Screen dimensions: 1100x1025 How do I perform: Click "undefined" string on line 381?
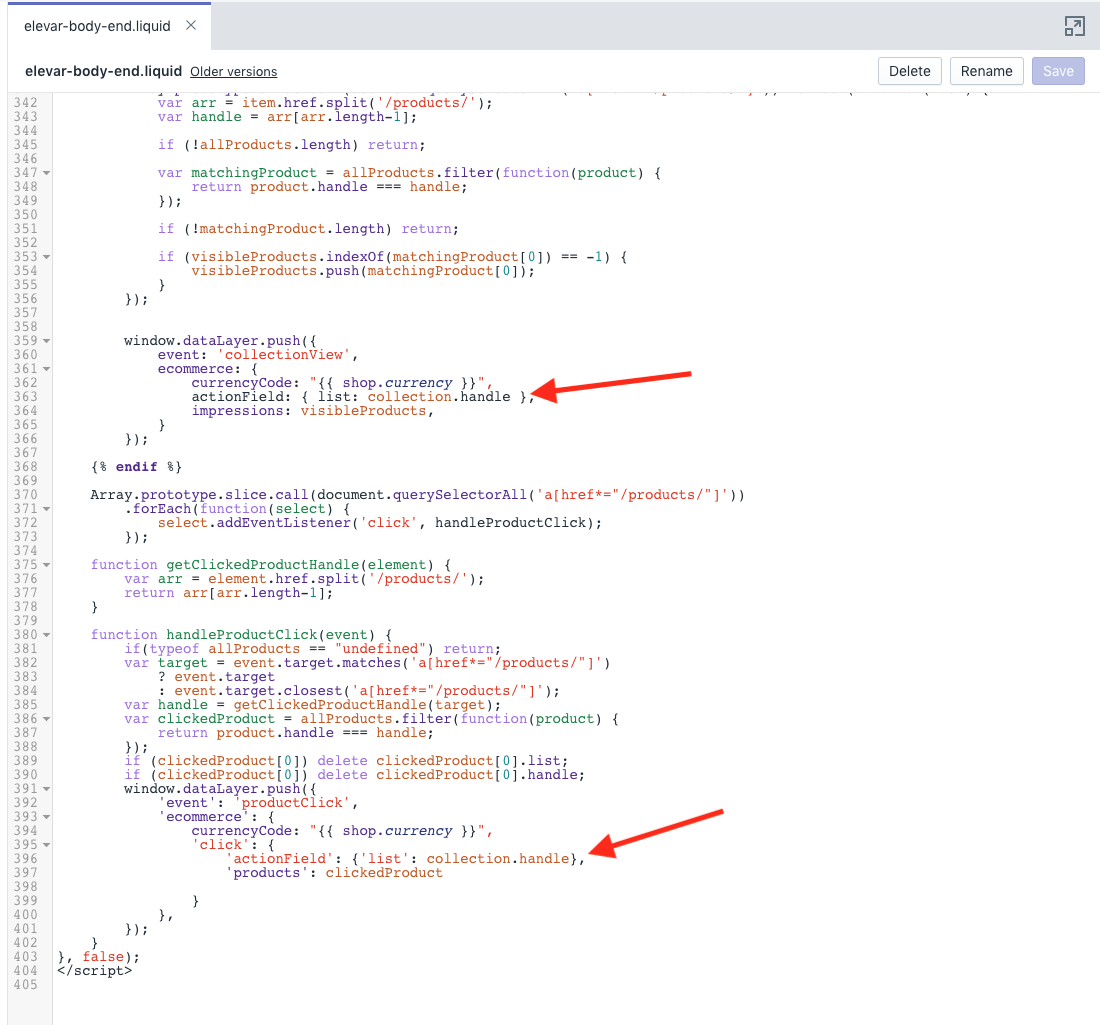click(380, 649)
